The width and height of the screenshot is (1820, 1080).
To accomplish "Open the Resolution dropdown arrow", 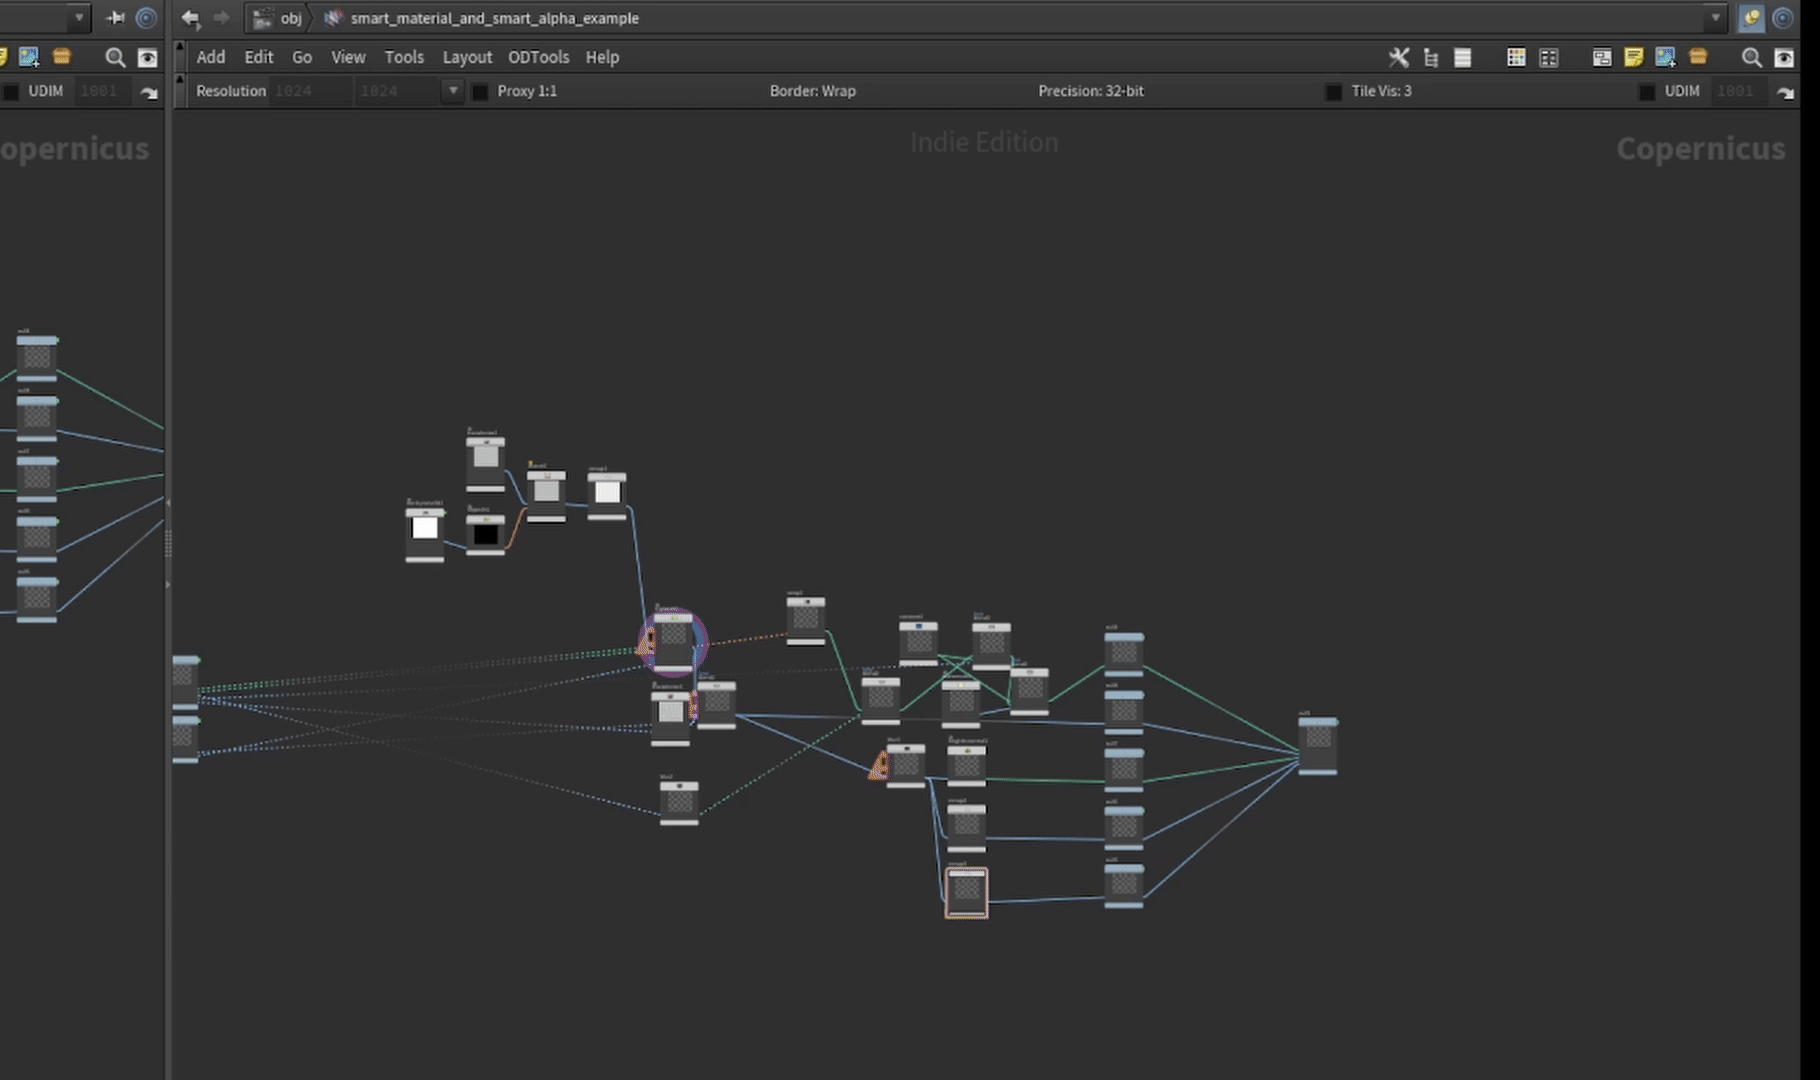I will pyautogui.click(x=453, y=90).
